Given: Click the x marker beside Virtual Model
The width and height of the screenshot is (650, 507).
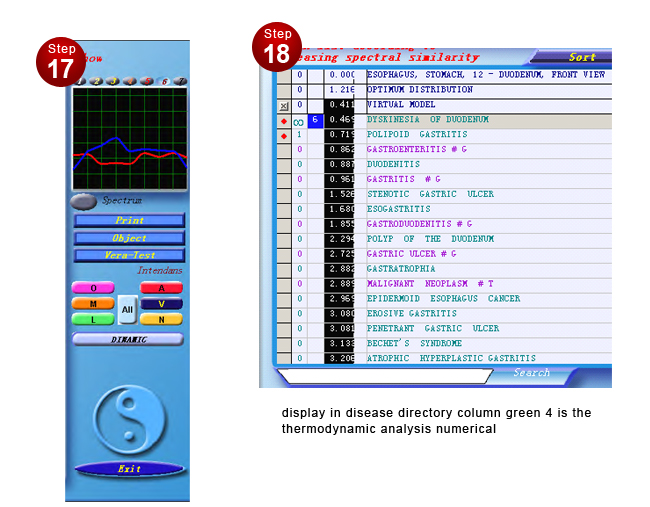Looking at the screenshot, I should (x=284, y=105).
